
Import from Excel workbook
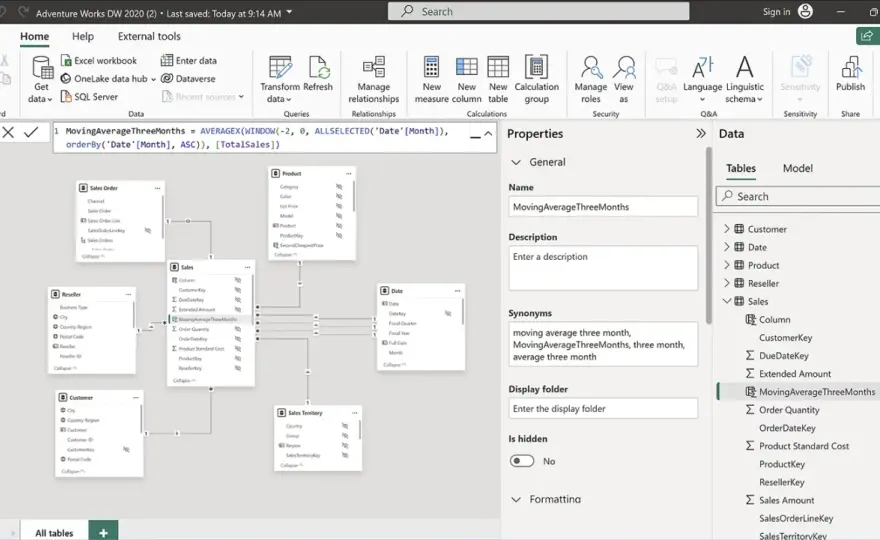point(99,61)
